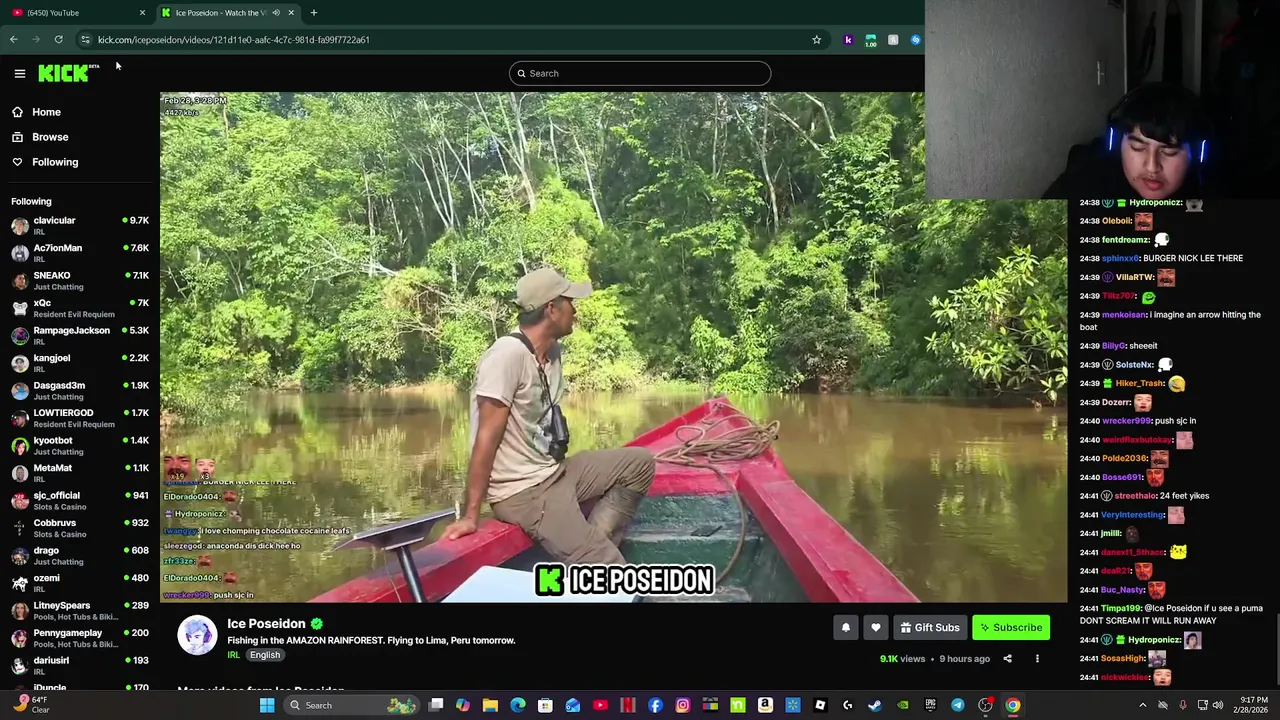Viewport: 1280px width, 720px height.
Task: Select Penngeymaplay in the Following list
Action: coord(80,638)
